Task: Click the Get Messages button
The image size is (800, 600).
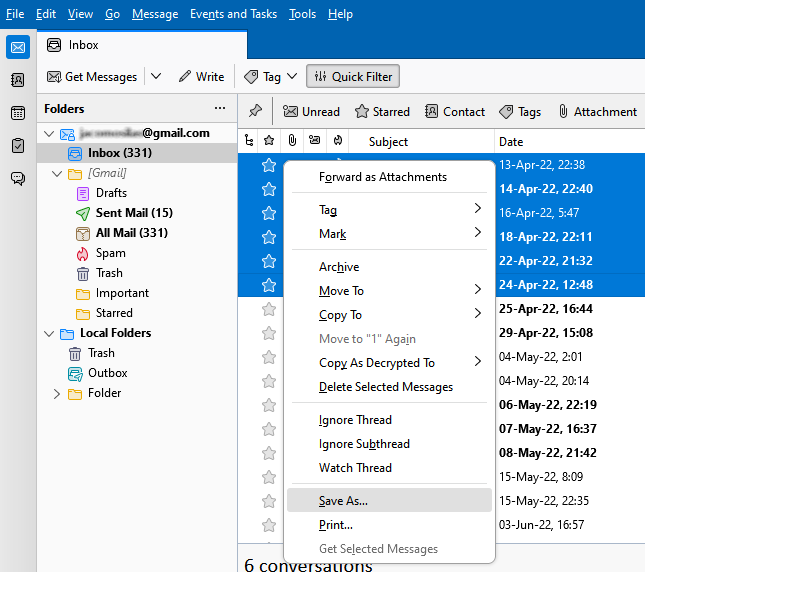Action: click(x=92, y=77)
